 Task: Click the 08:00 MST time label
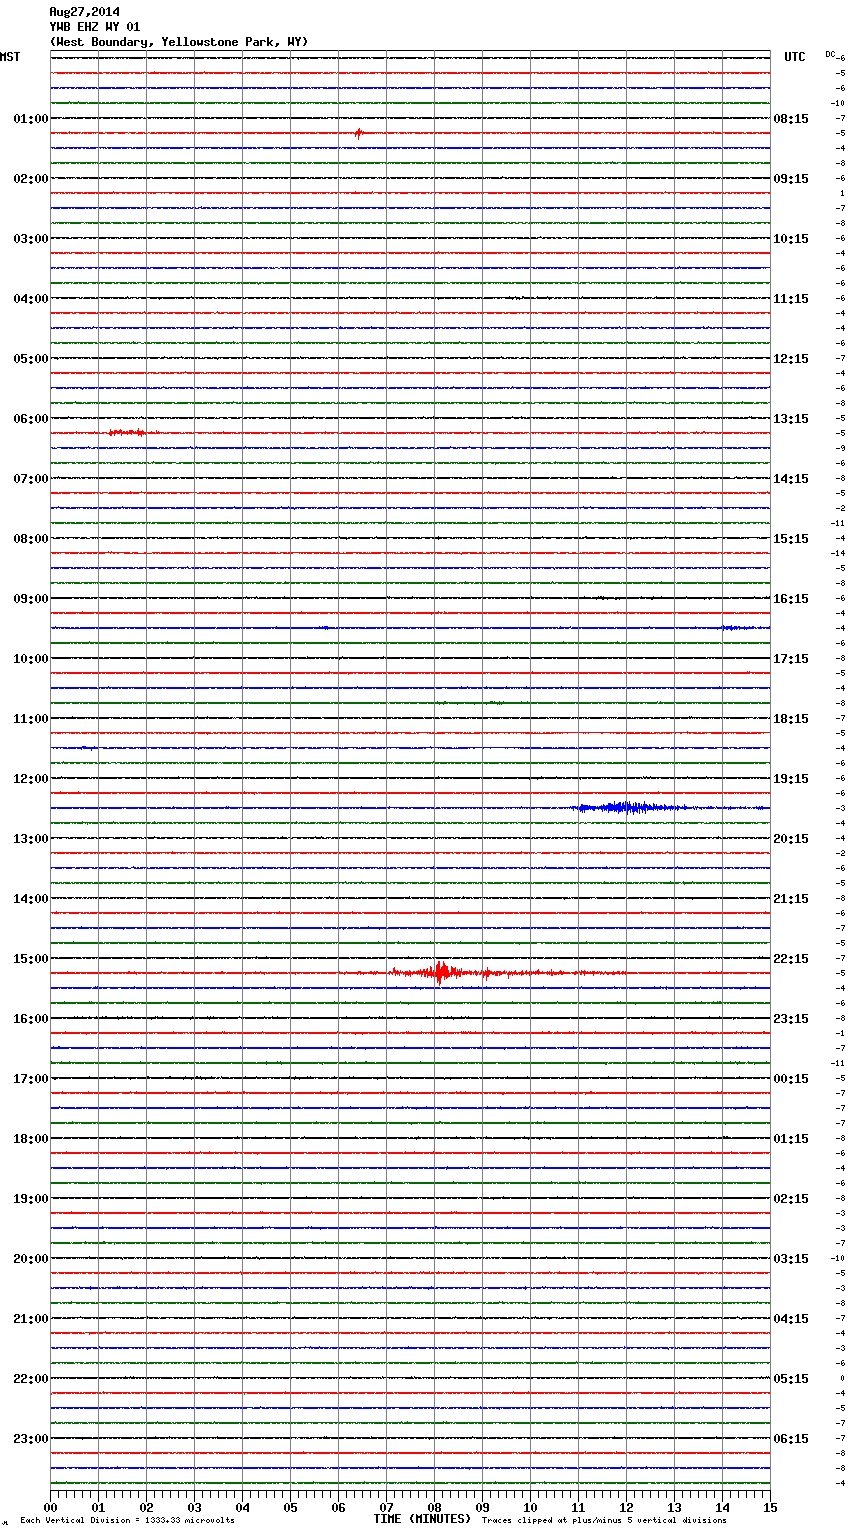(x=30, y=539)
